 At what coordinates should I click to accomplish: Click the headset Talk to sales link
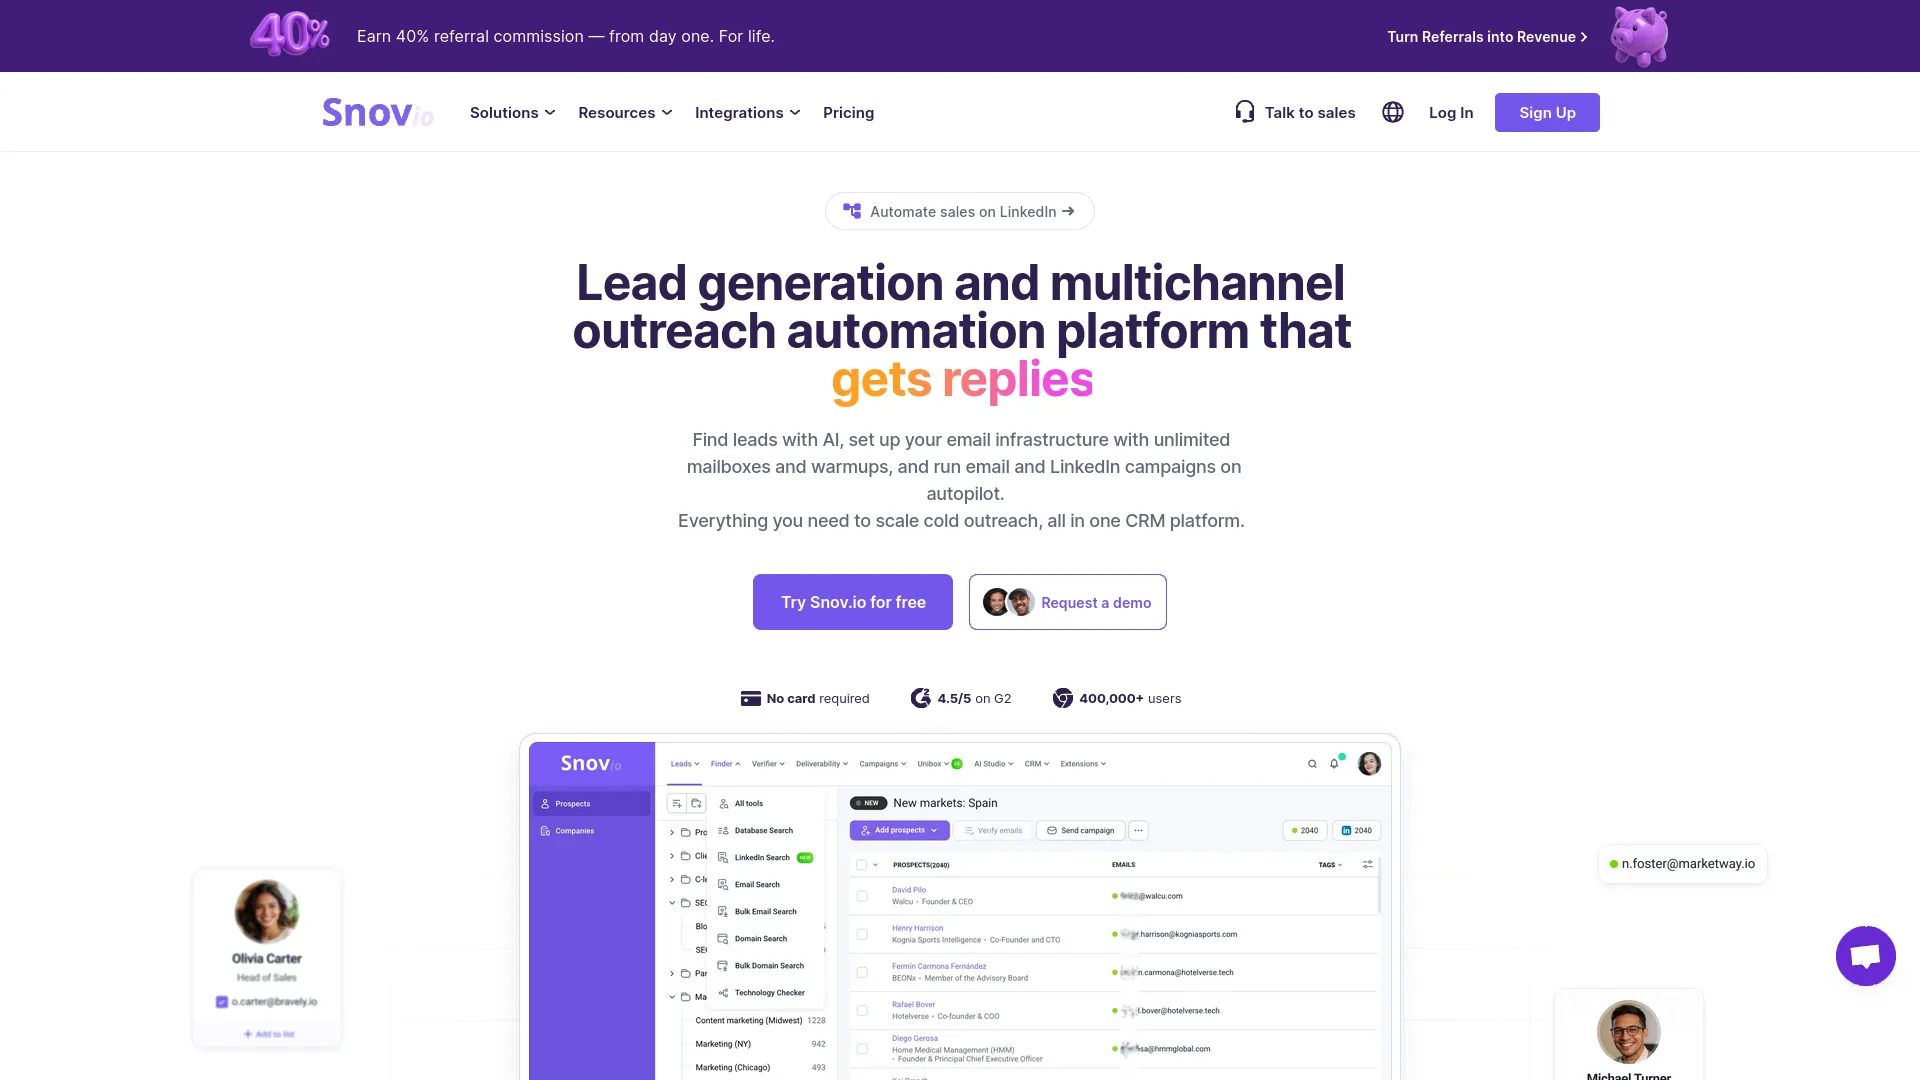(1295, 112)
